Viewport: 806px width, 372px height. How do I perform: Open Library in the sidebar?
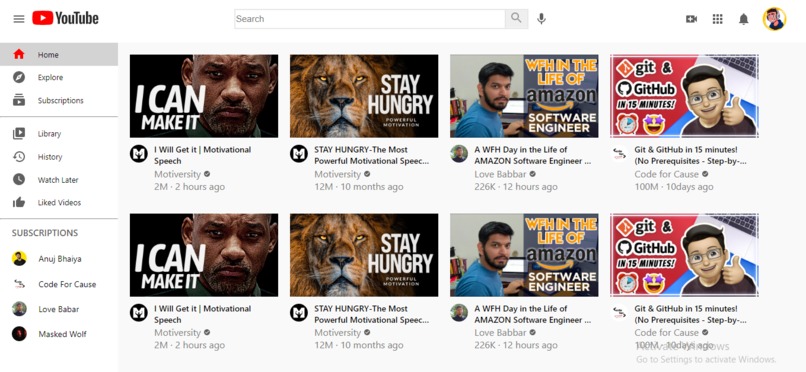point(59,134)
